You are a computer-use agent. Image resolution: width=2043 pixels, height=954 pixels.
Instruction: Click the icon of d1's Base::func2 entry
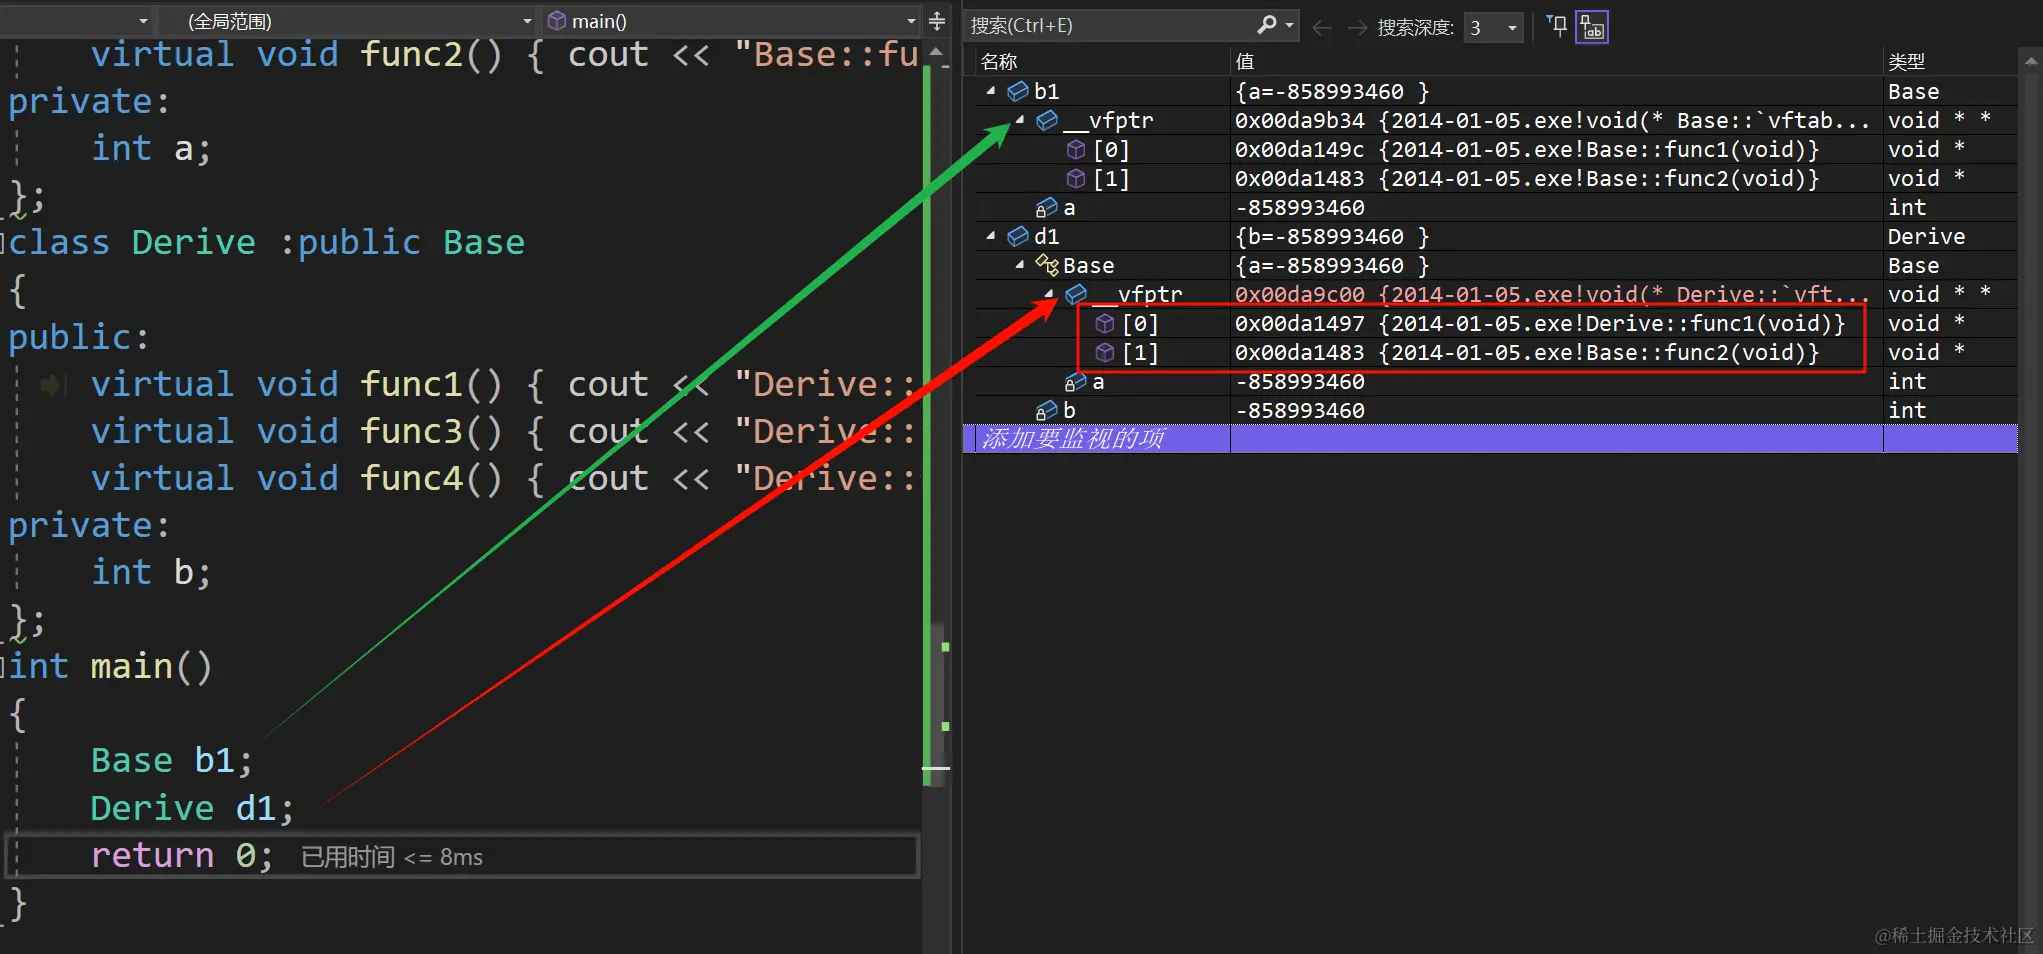(1105, 352)
